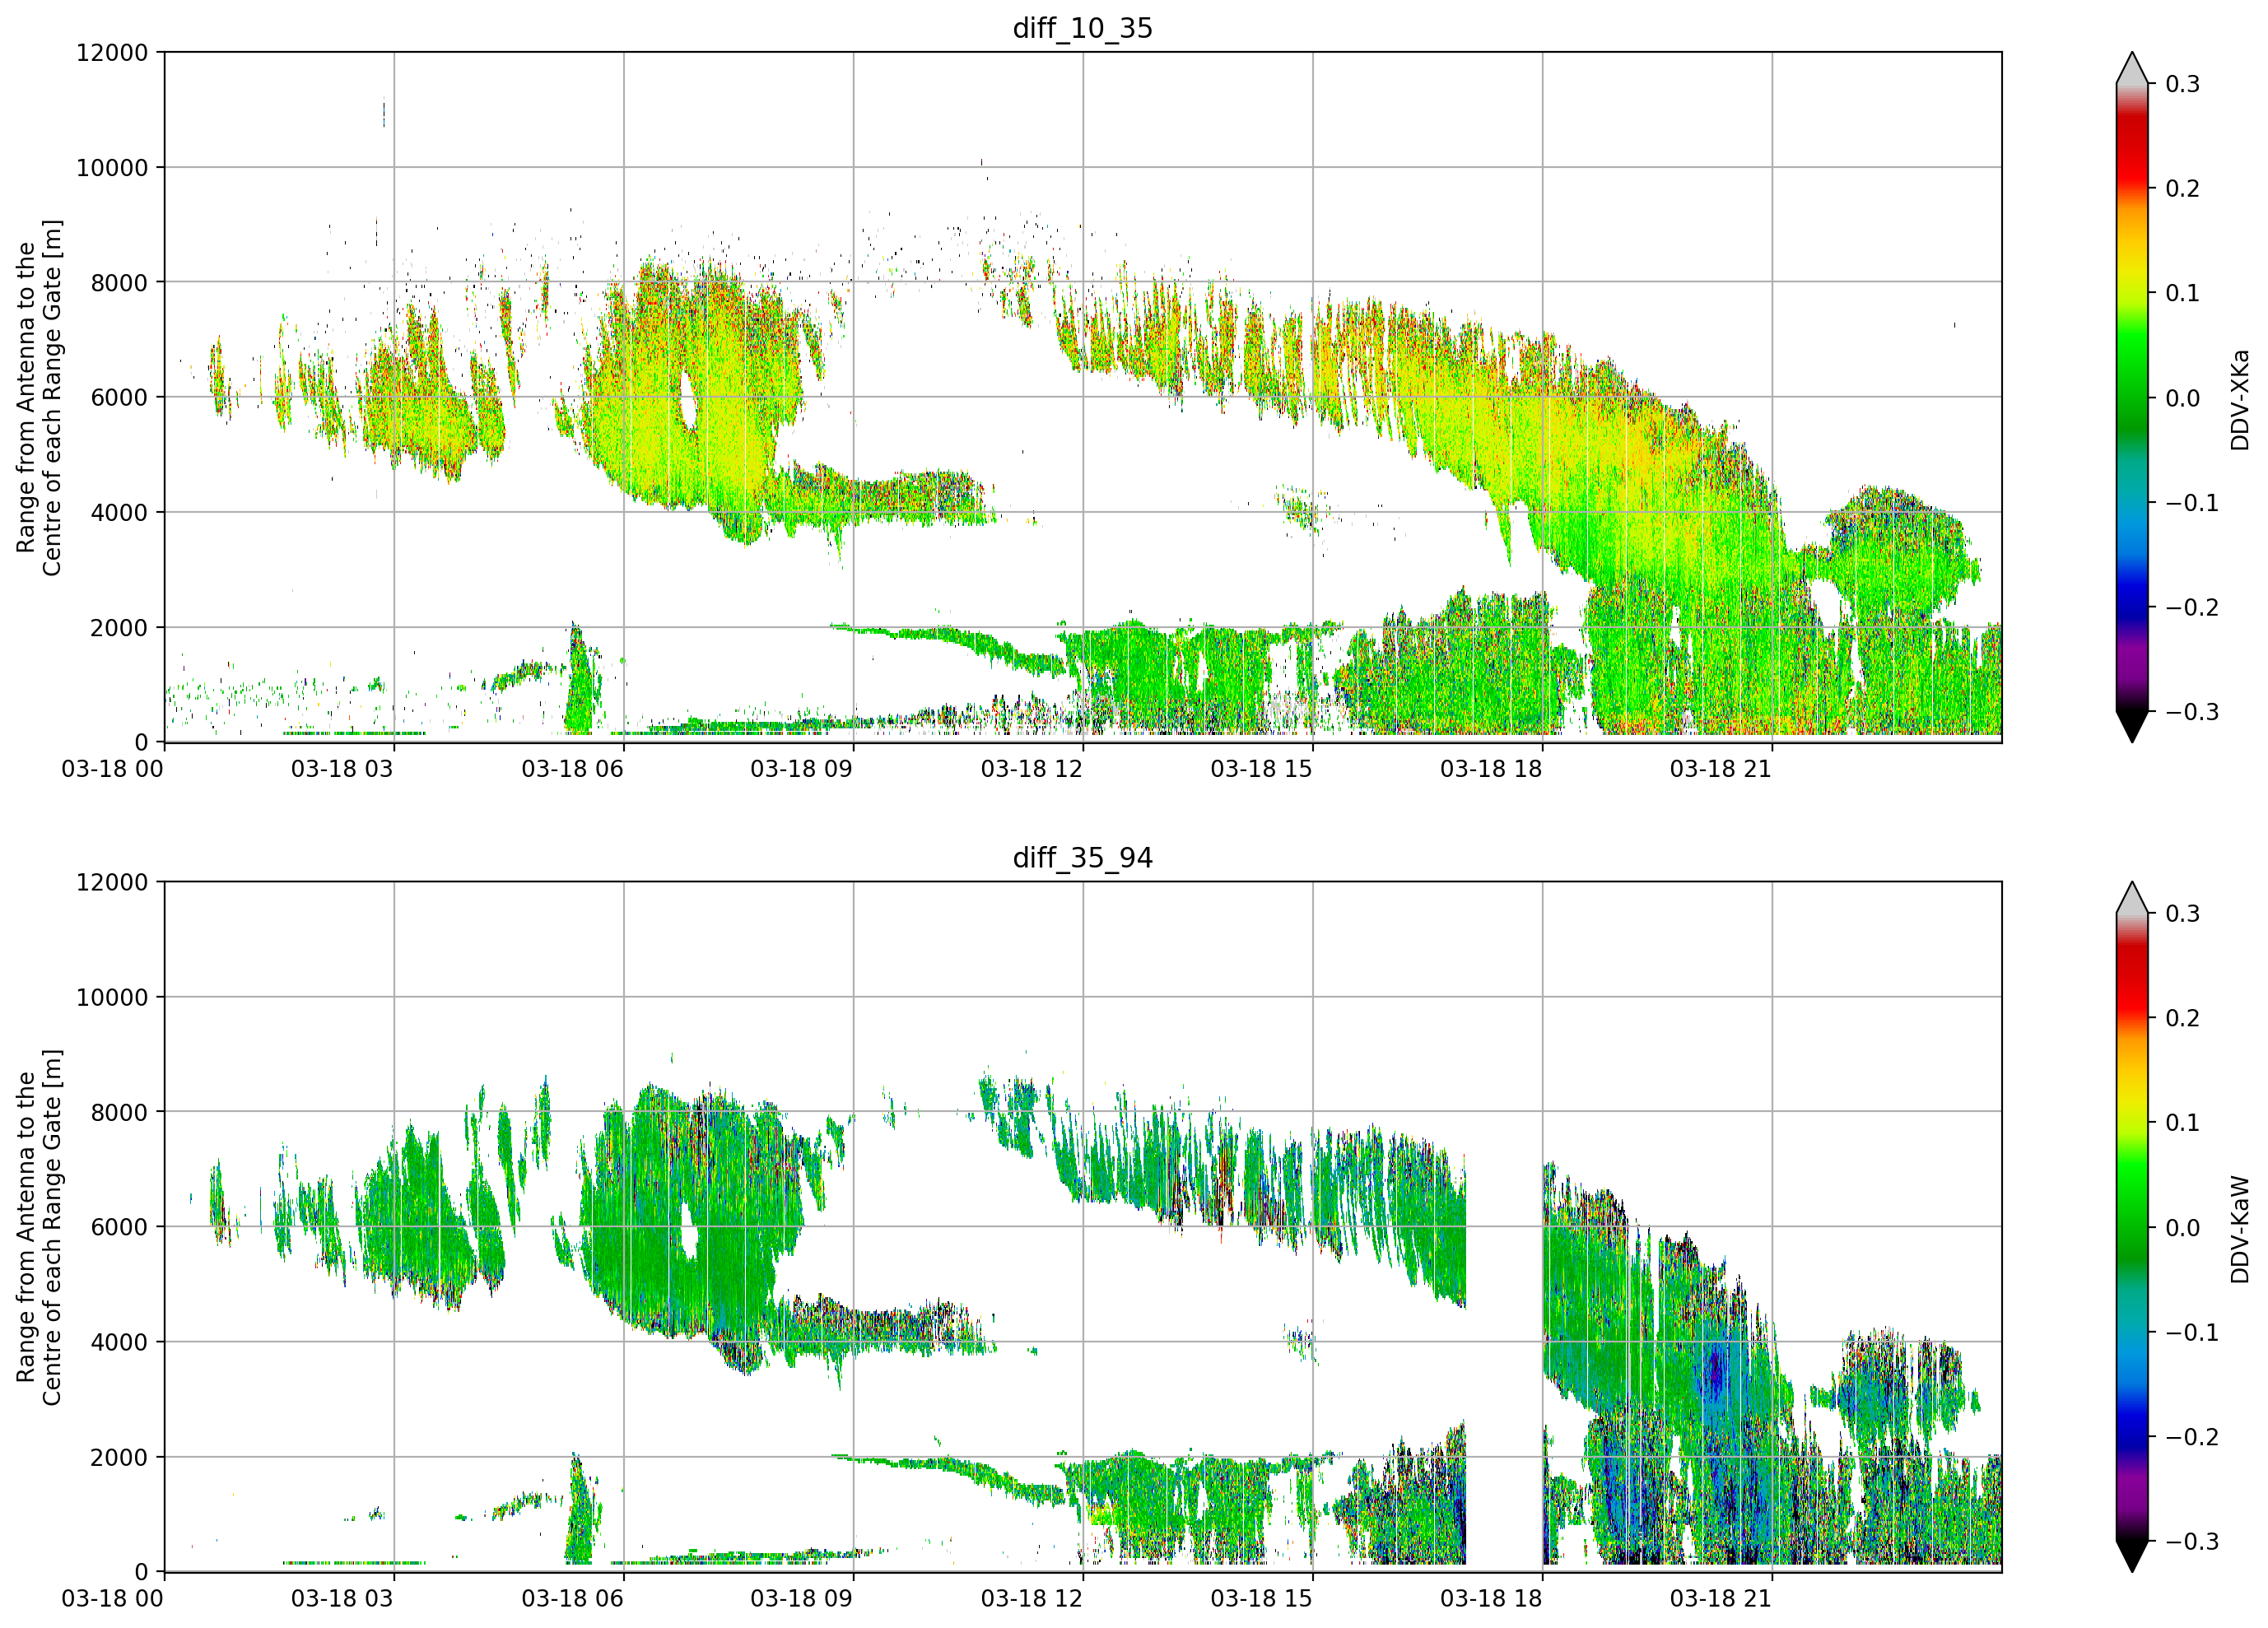
Task: Click '03-18 21' x-tick under diff_10_35
Action: tap(1721, 769)
